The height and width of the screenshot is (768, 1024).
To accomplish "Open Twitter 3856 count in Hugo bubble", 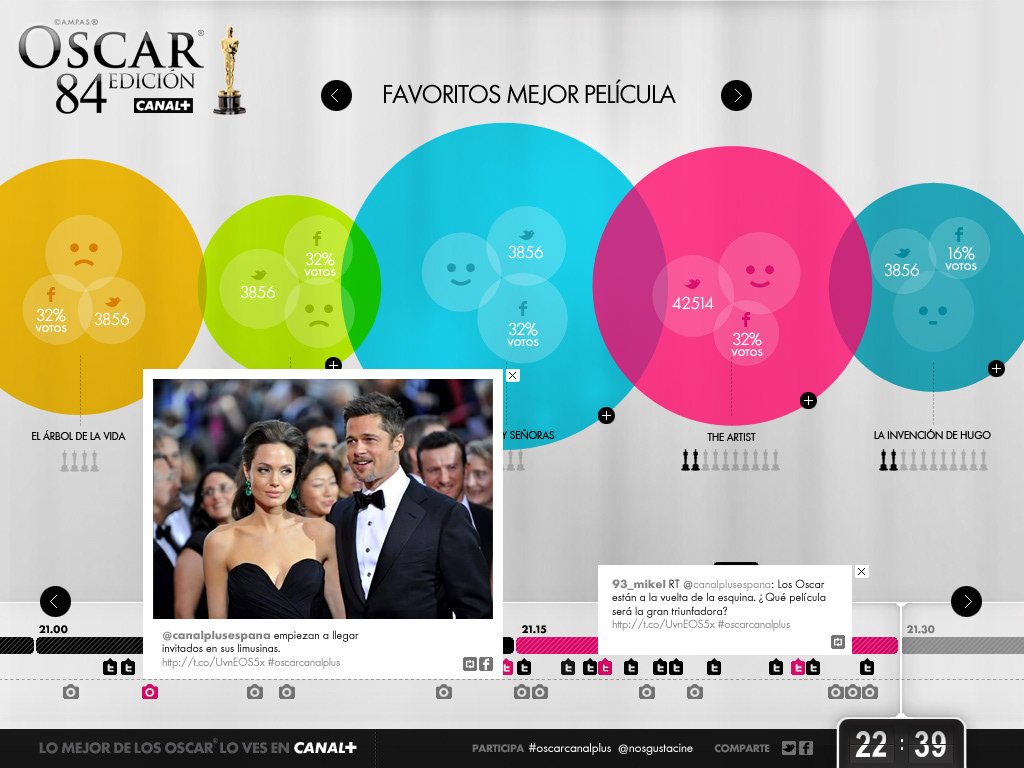I will [x=902, y=263].
